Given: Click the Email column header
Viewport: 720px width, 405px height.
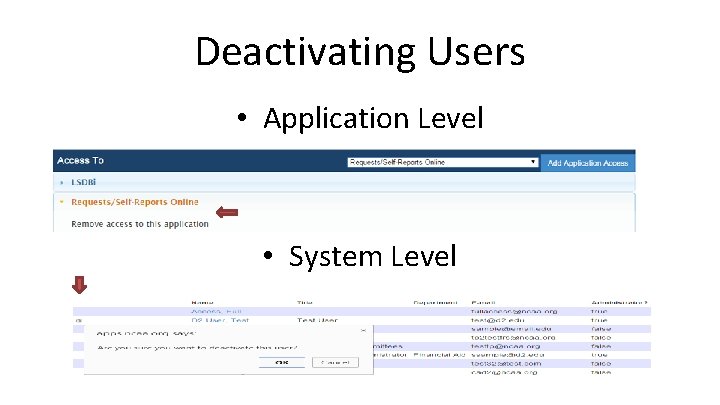Looking at the screenshot, I should click(483, 303).
